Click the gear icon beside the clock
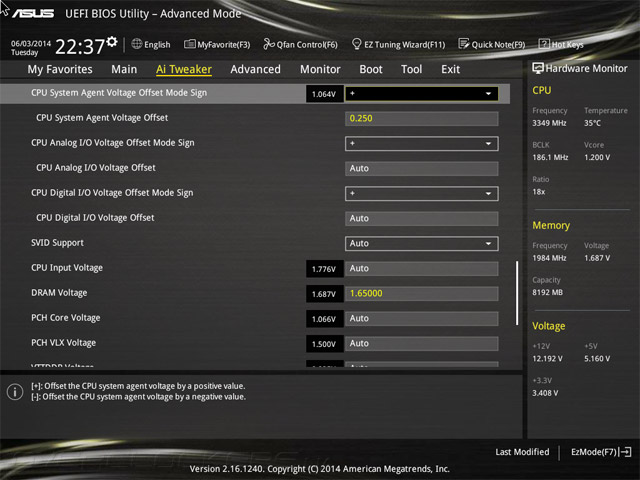 pyautogui.click(x=112, y=41)
